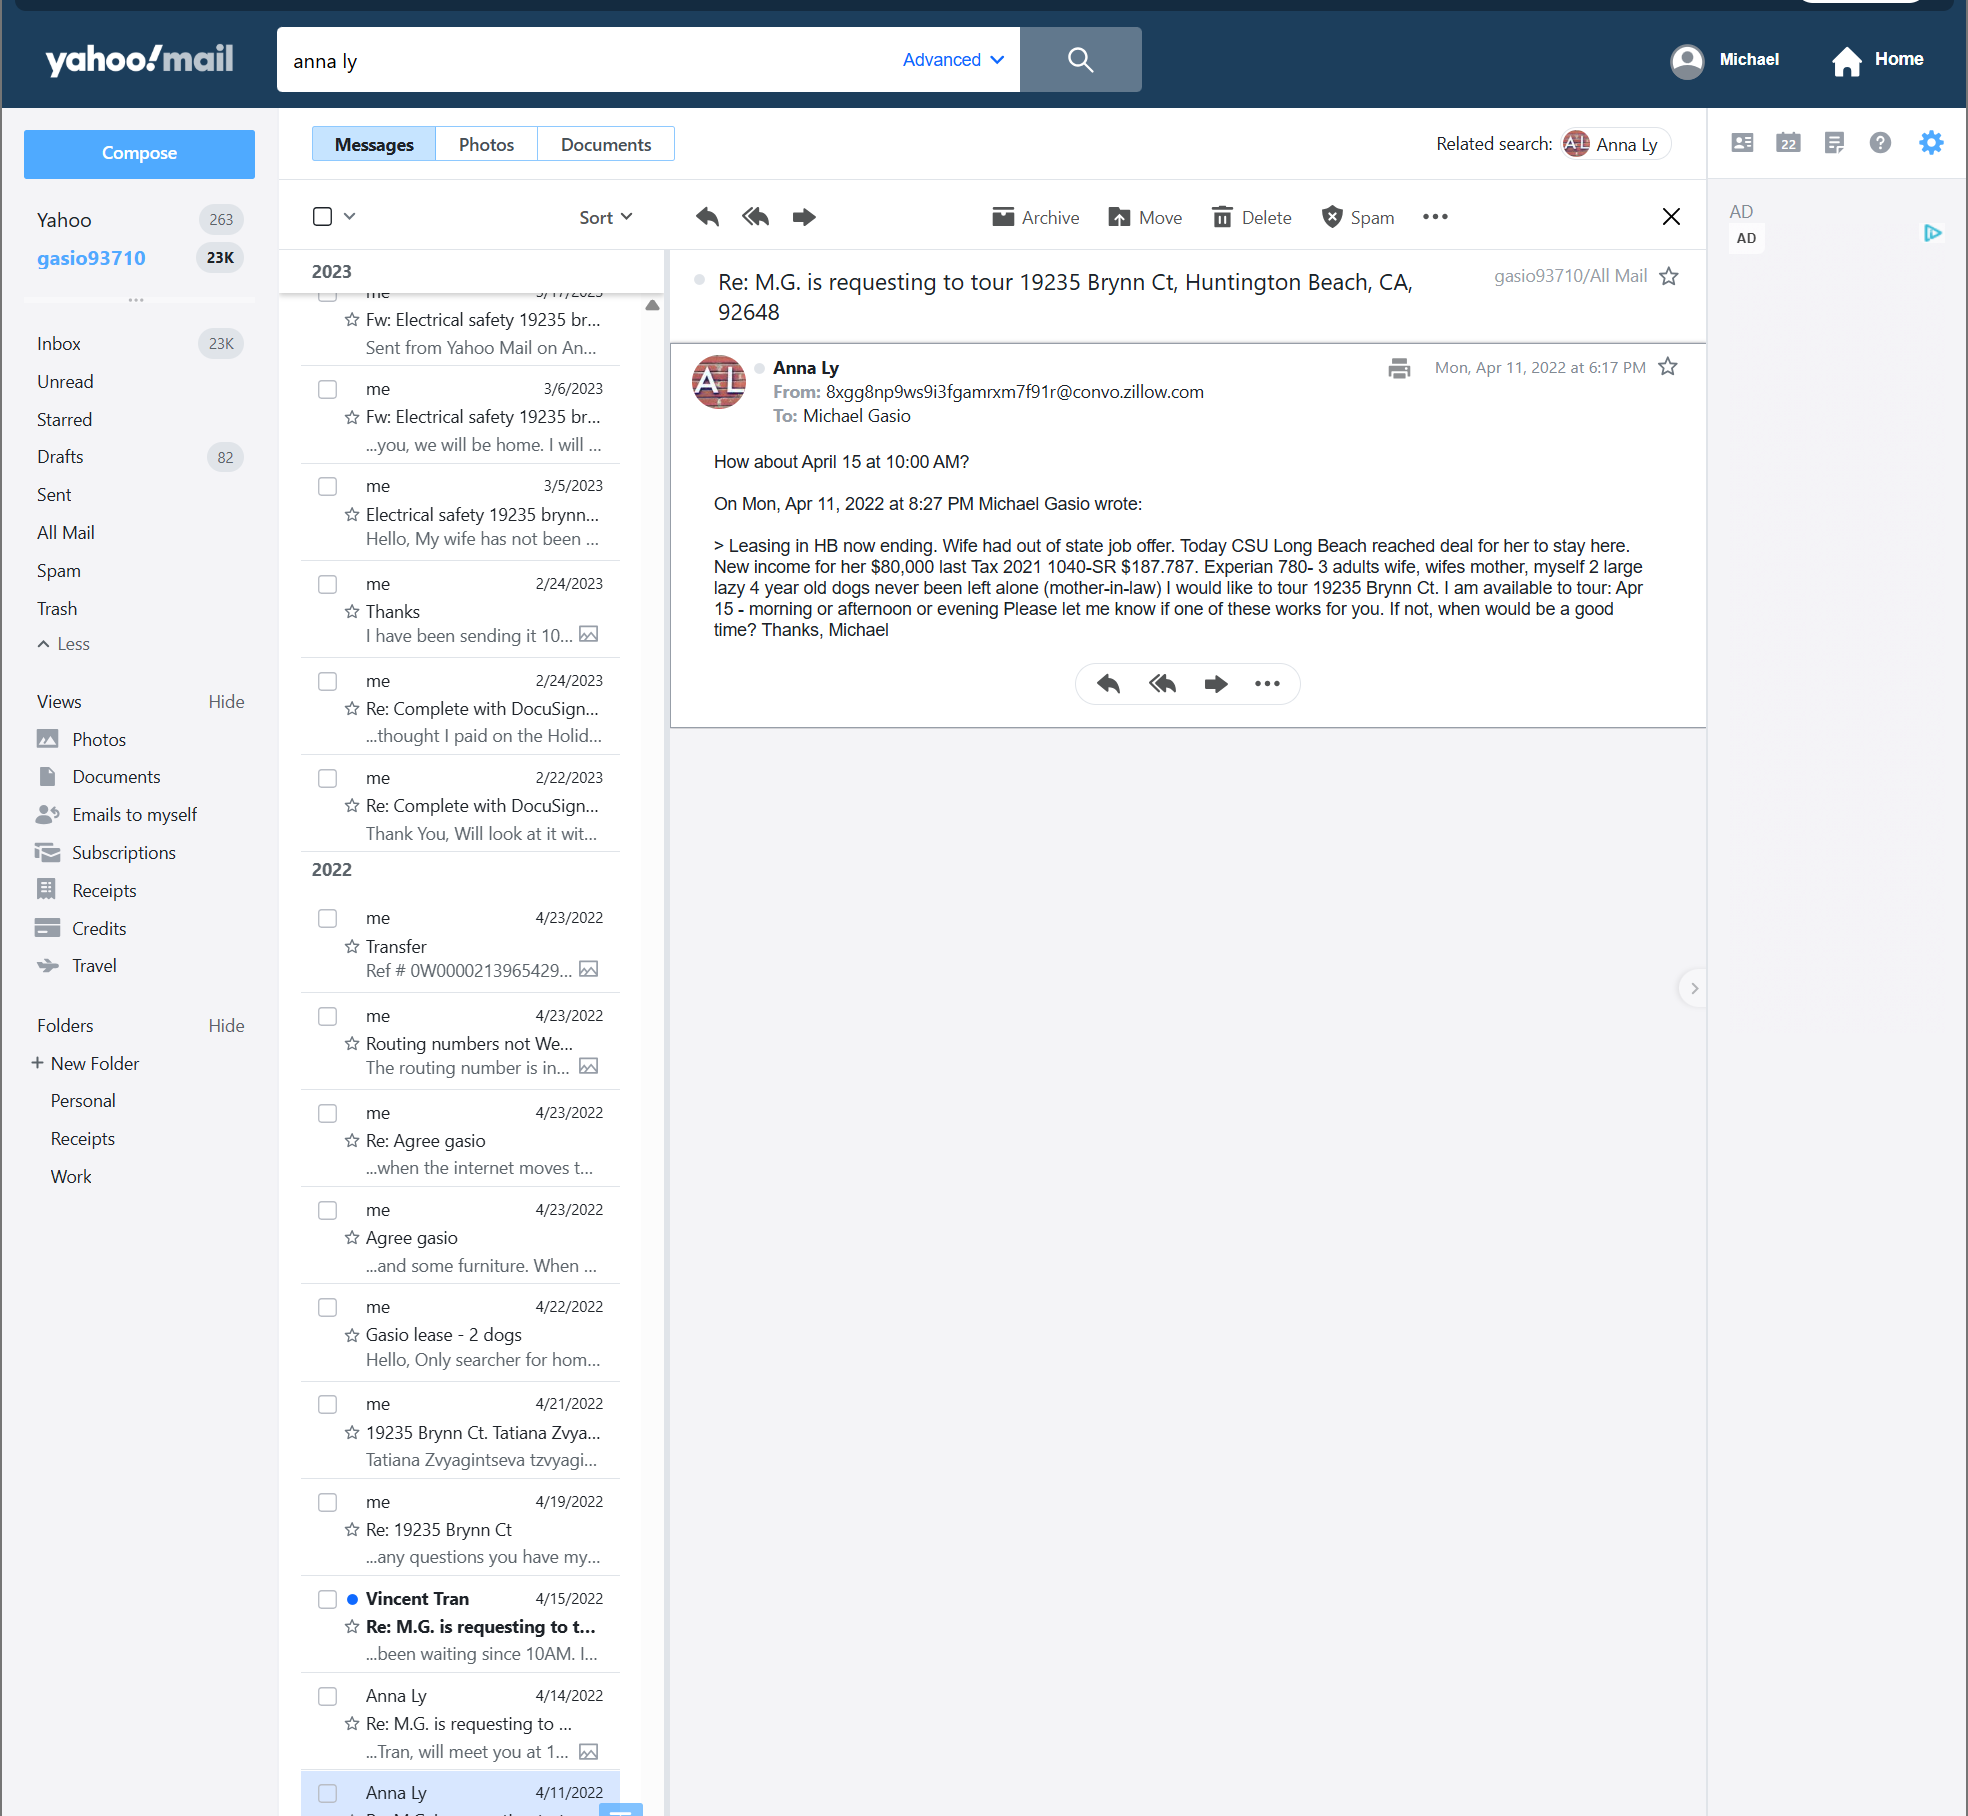The image size is (1968, 1816).
Task: Click the search magnifier button
Action: (1080, 60)
